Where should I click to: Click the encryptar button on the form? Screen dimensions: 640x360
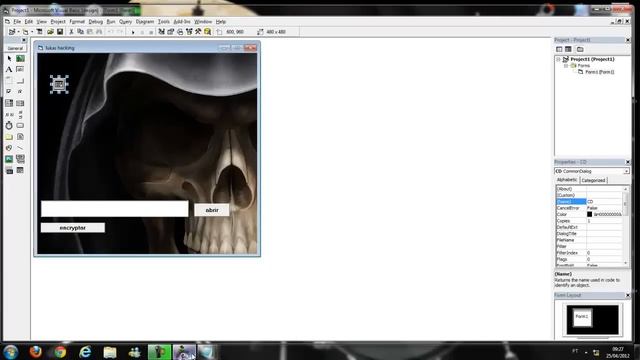73,228
